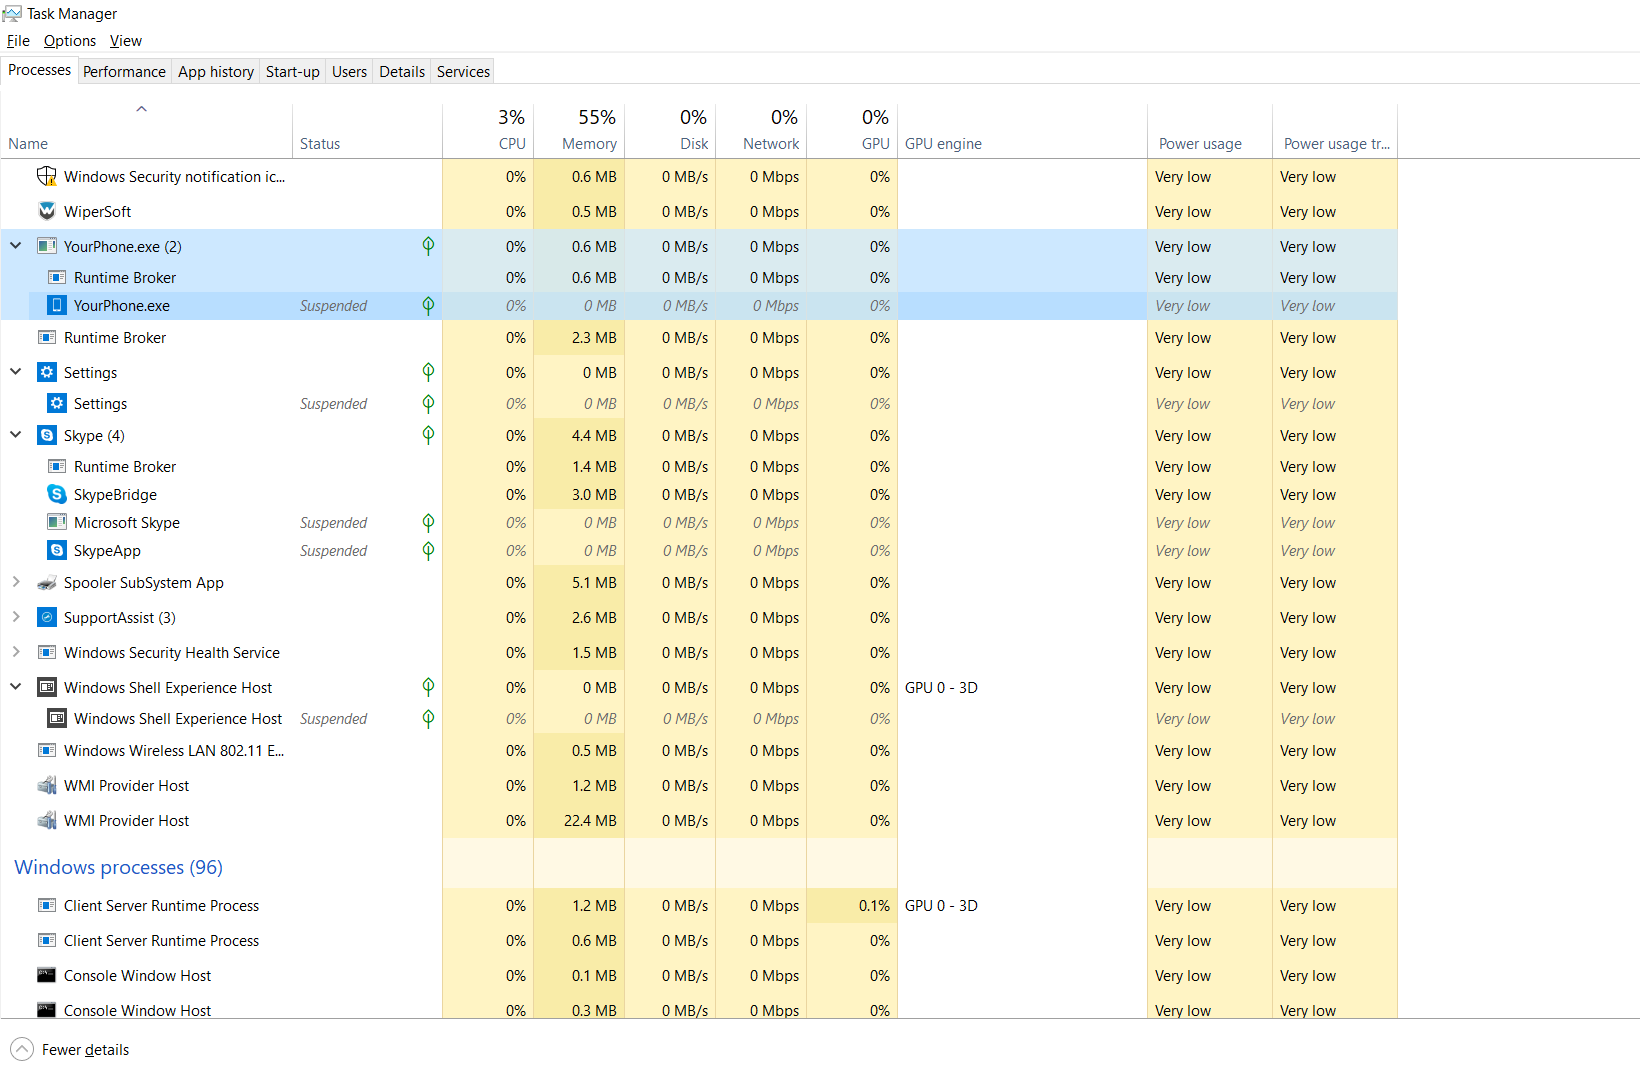The height and width of the screenshot is (1079, 1640).
Task: Select the Windows processes (96) group heading
Action: coord(118,867)
